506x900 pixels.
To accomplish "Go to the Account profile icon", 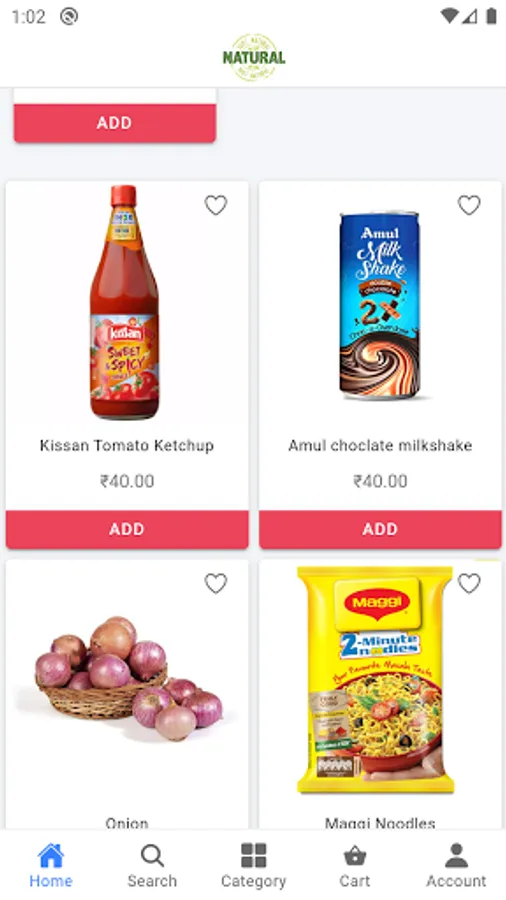I will (x=456, y=855).
